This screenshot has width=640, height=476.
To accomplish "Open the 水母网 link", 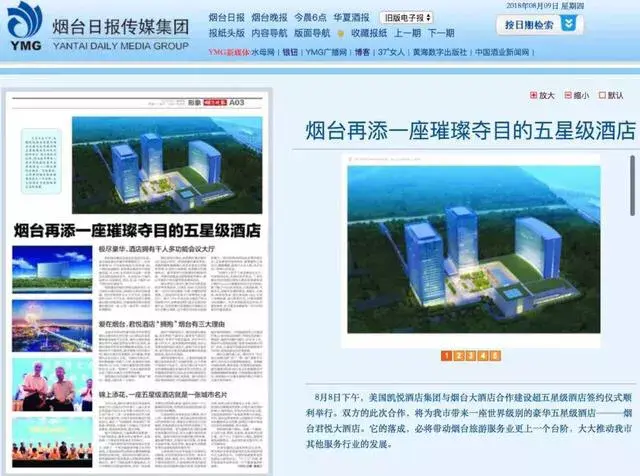I will tap(262, 52).
